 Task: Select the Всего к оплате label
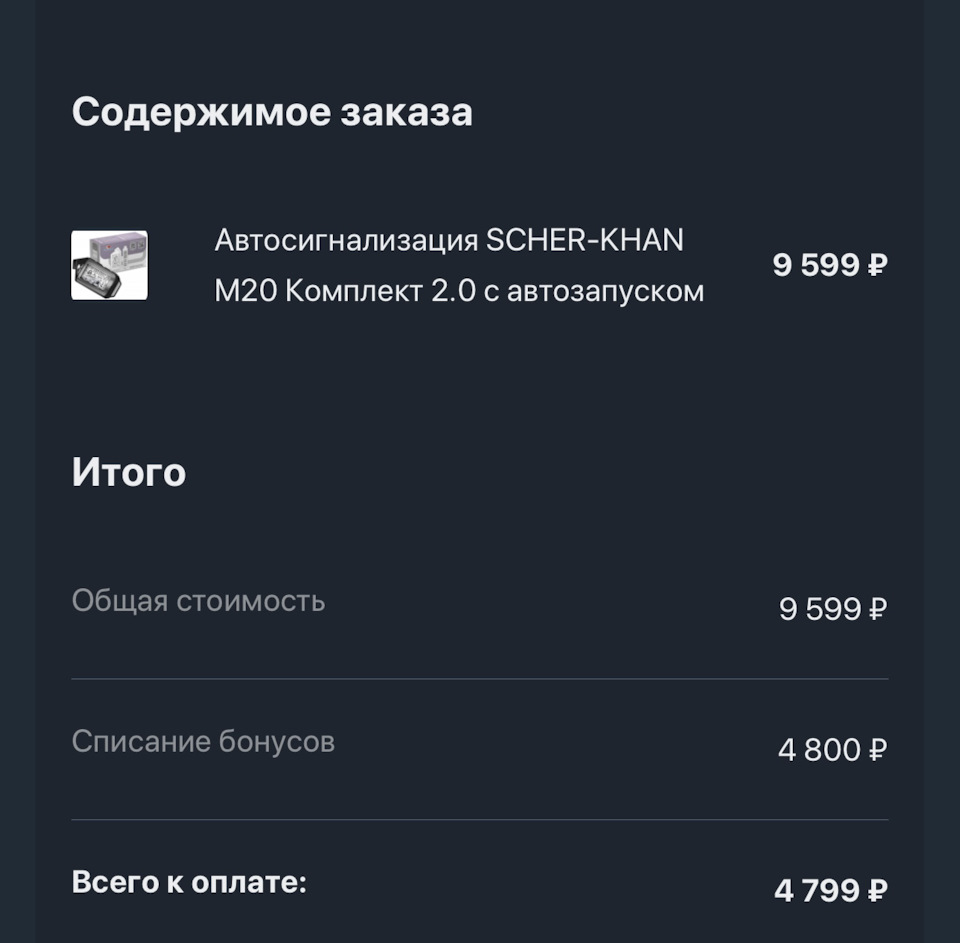189,883
